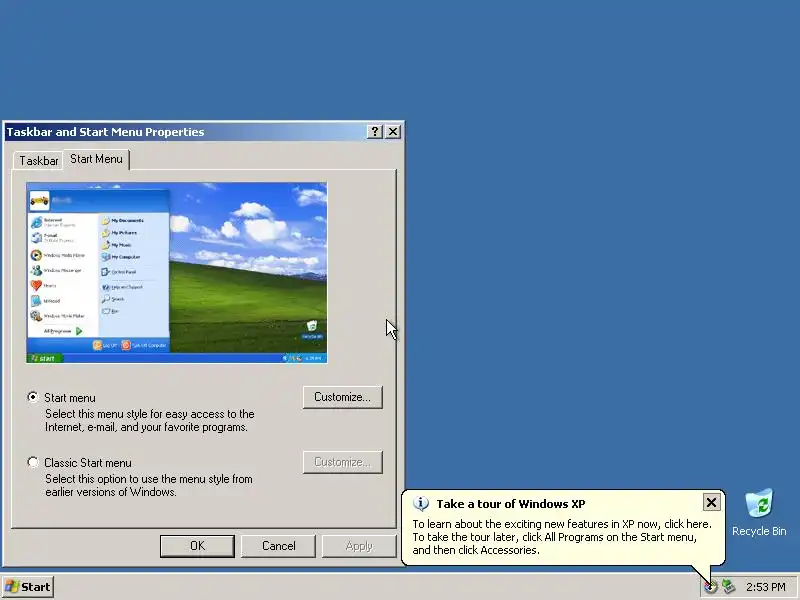Close the Taskbar and Start Menu Properties dialog
This screenshot has width=800, height=600.
[393, 132]
